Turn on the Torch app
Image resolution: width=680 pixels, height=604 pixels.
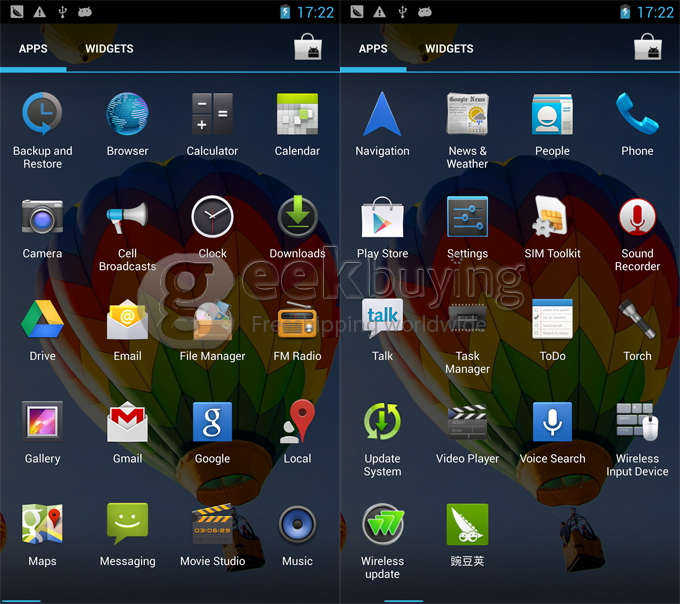tap(638, 319)
